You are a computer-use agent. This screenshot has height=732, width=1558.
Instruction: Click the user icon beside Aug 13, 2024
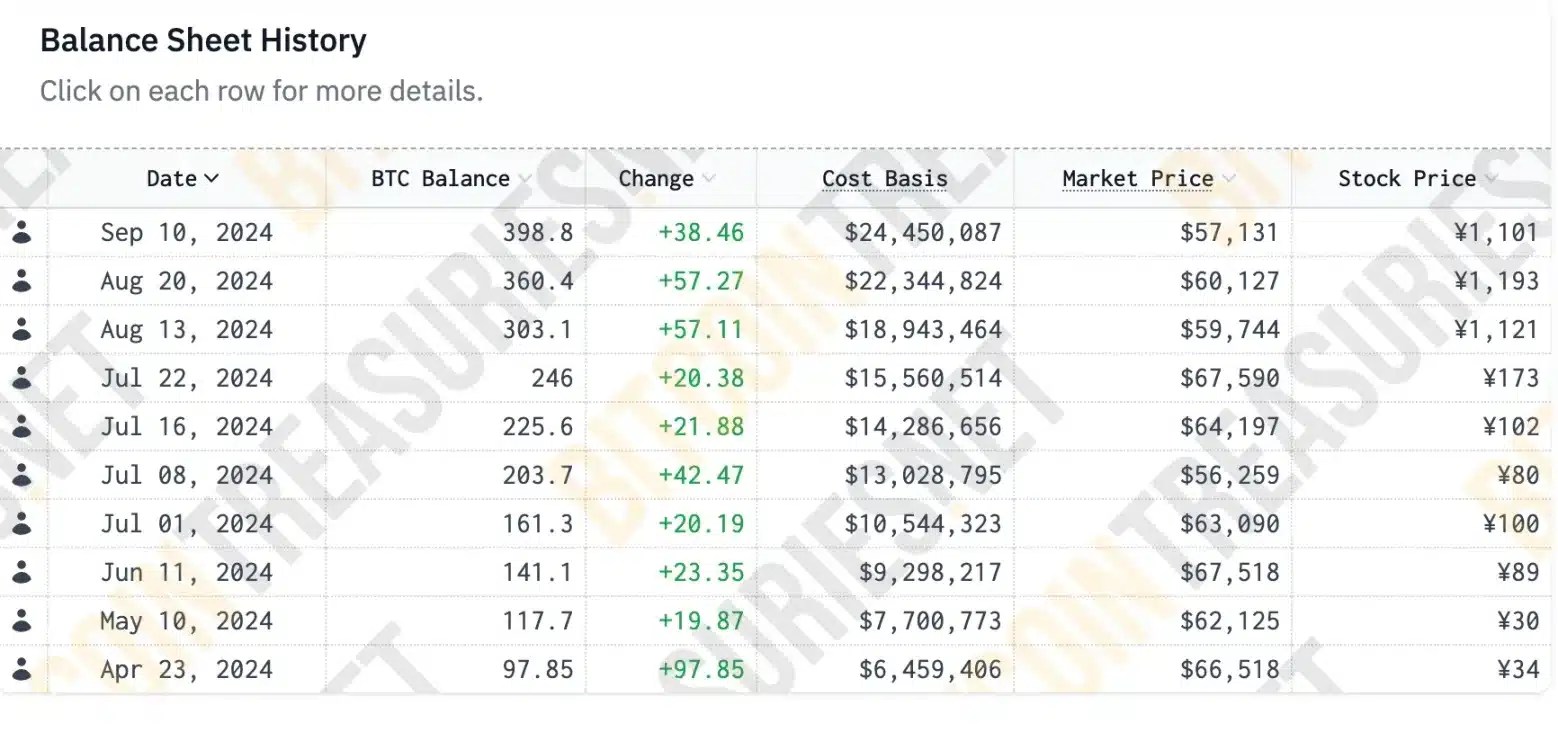(x=22, y=329)
